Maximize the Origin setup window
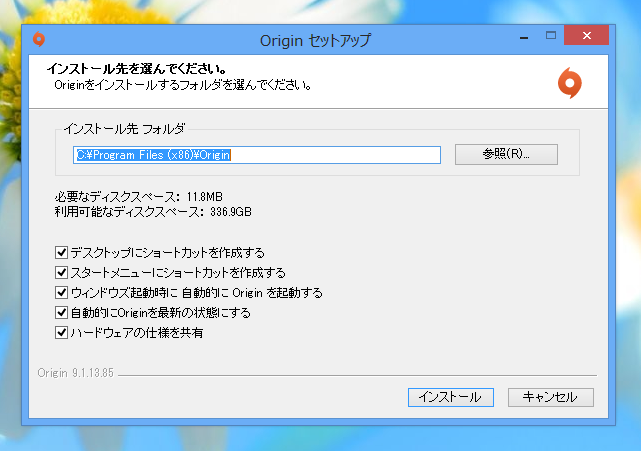 (551, 36)
